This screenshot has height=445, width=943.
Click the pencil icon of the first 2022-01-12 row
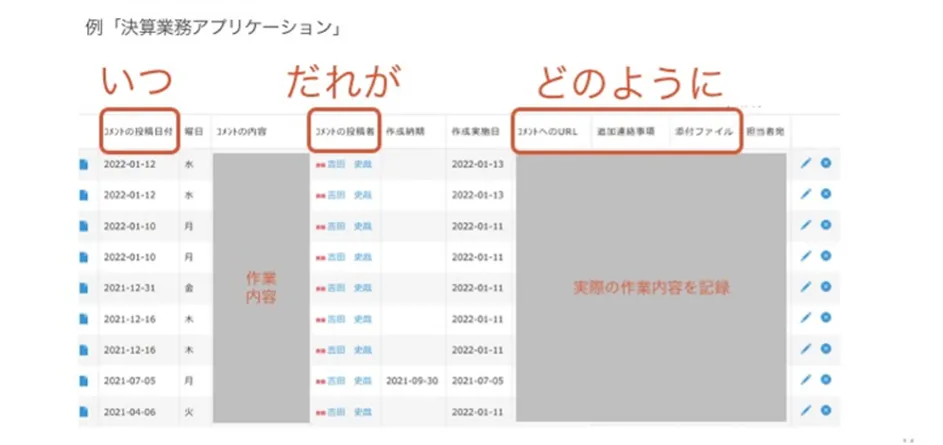[x=806, y=164]
